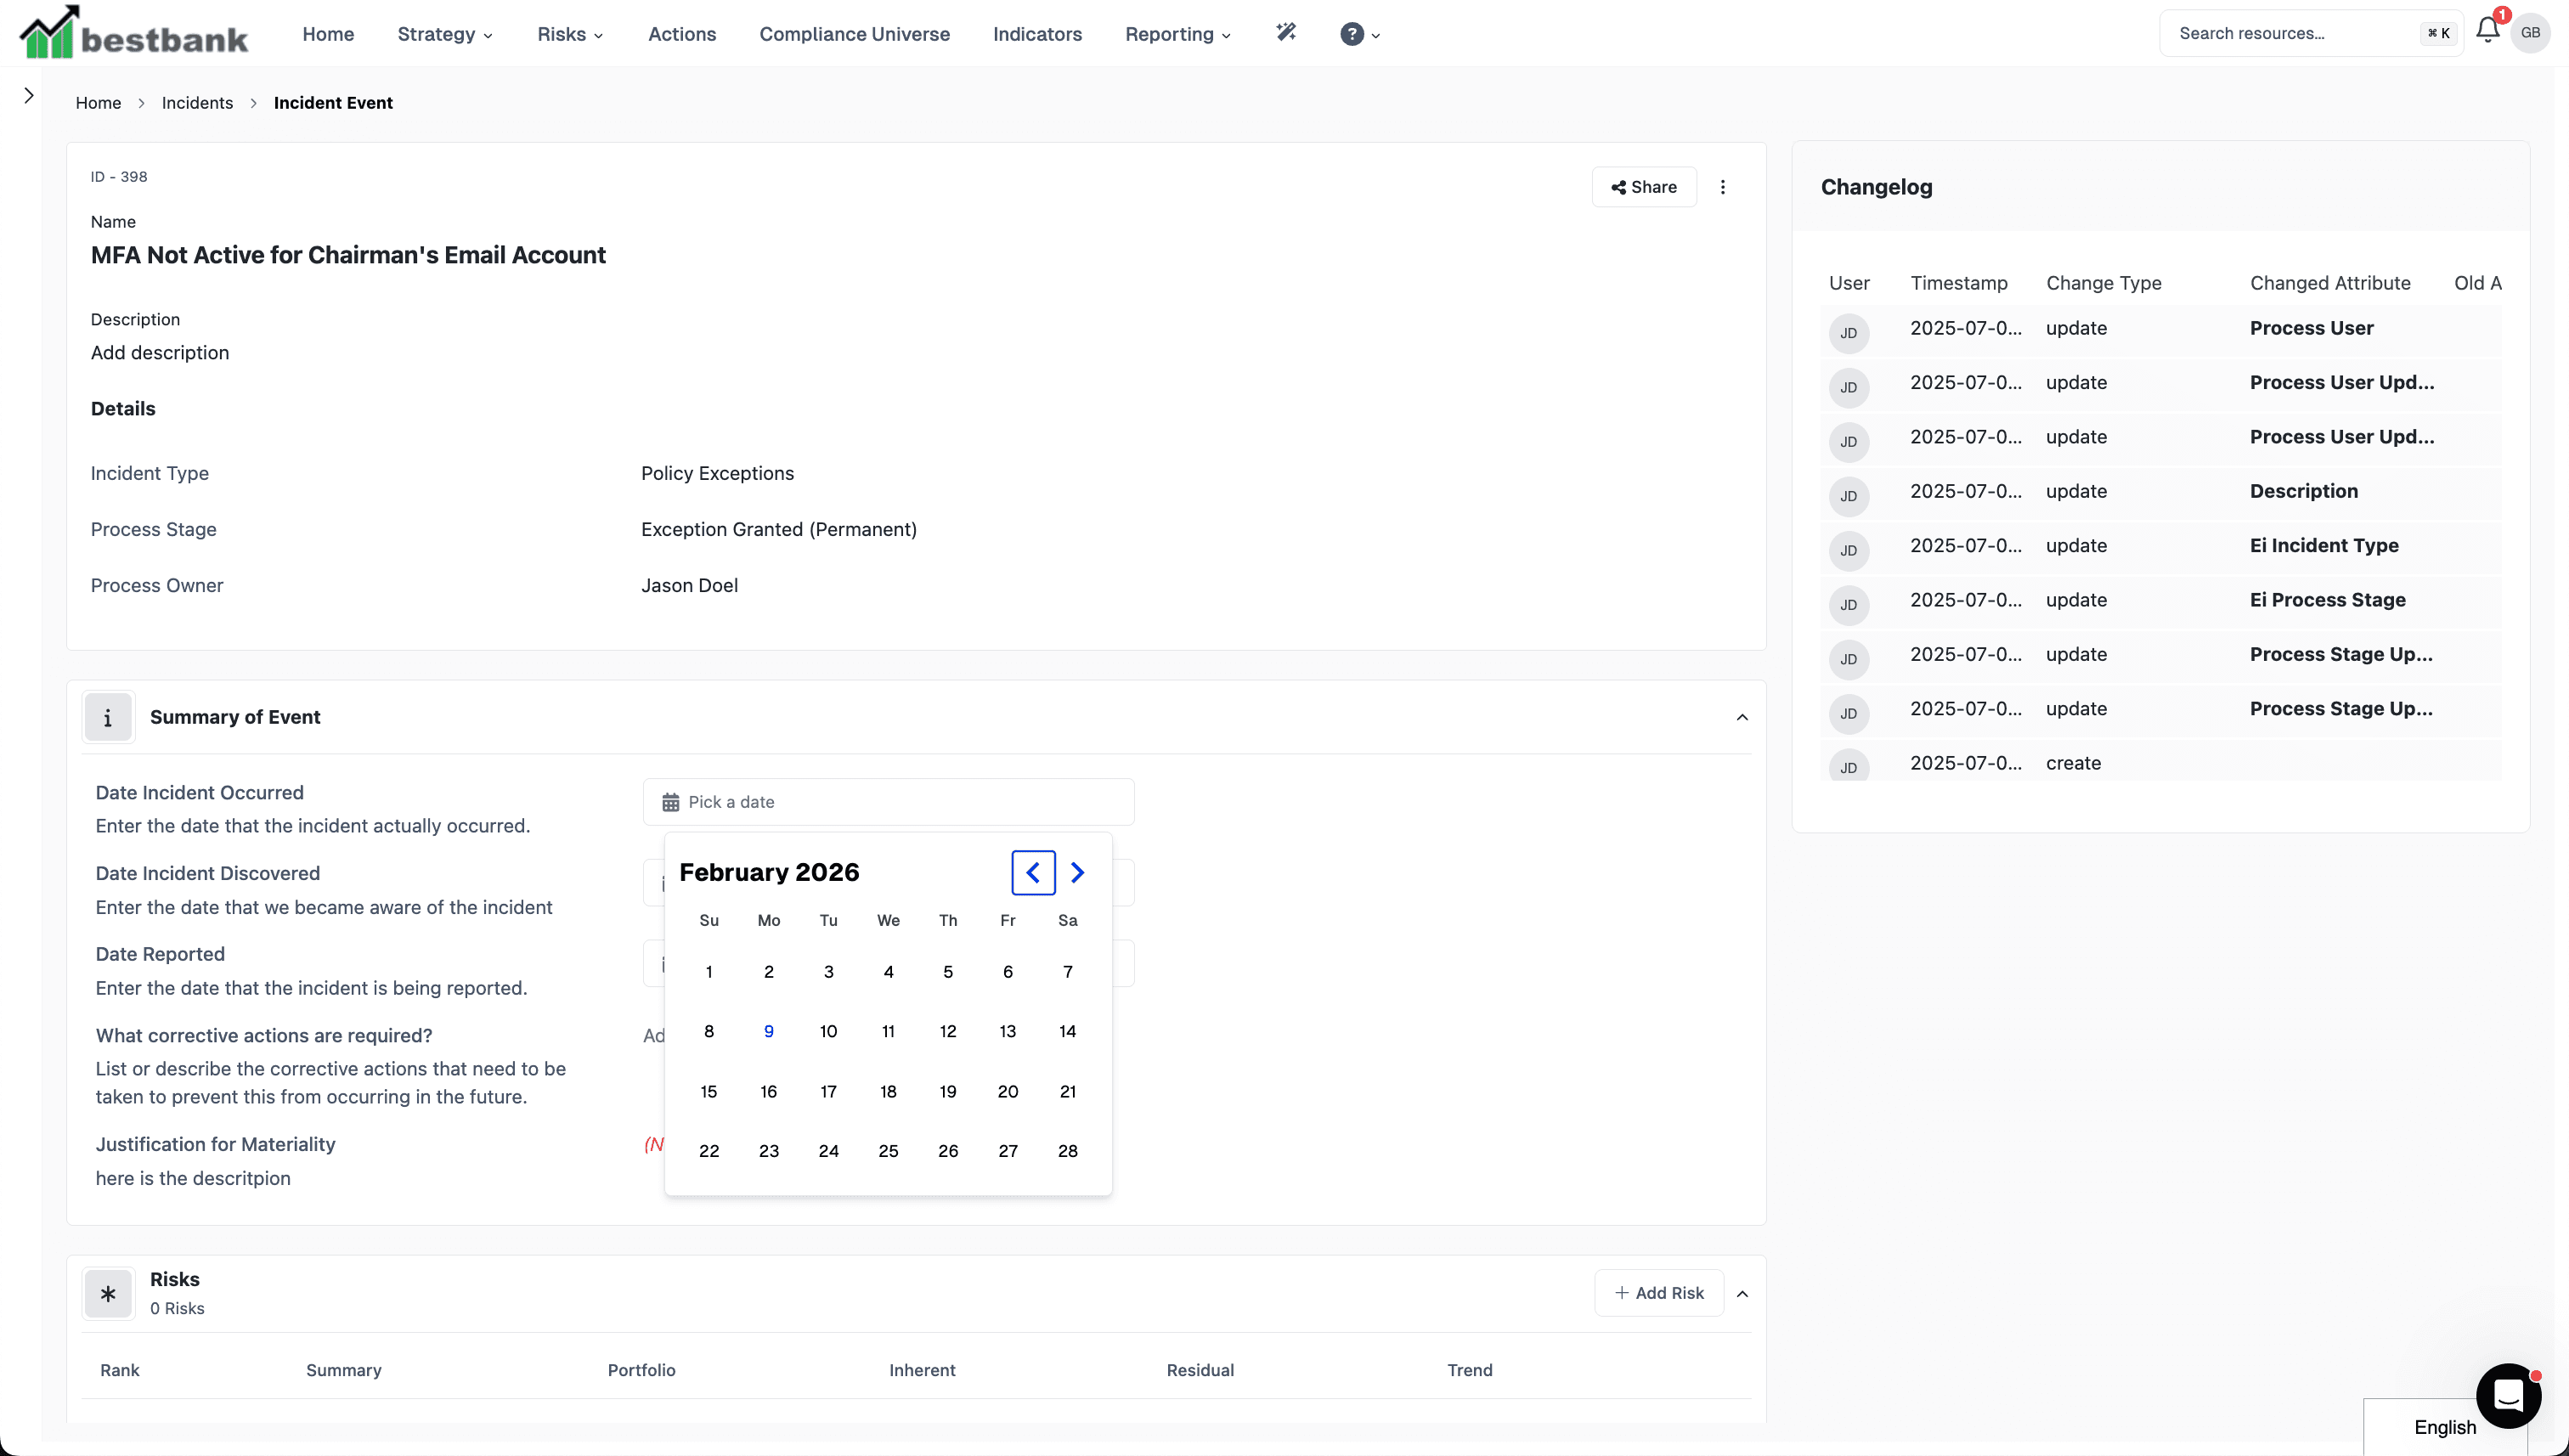Go to Incidents via breadcrumb link
This screenshot has width=2569, height=1456.
point(197,103)
